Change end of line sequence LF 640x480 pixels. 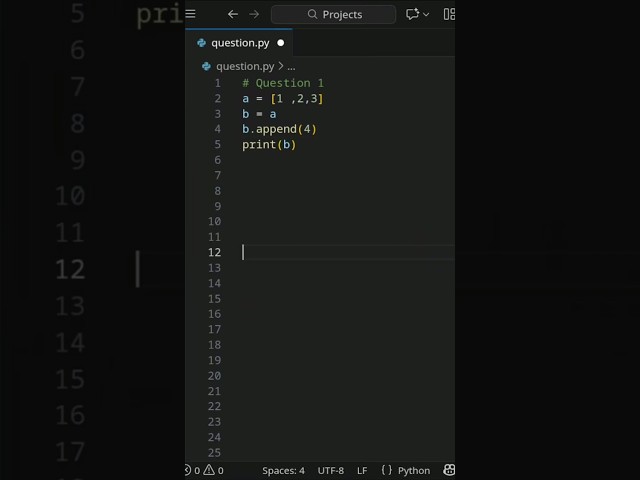click(x=362, y=471)
